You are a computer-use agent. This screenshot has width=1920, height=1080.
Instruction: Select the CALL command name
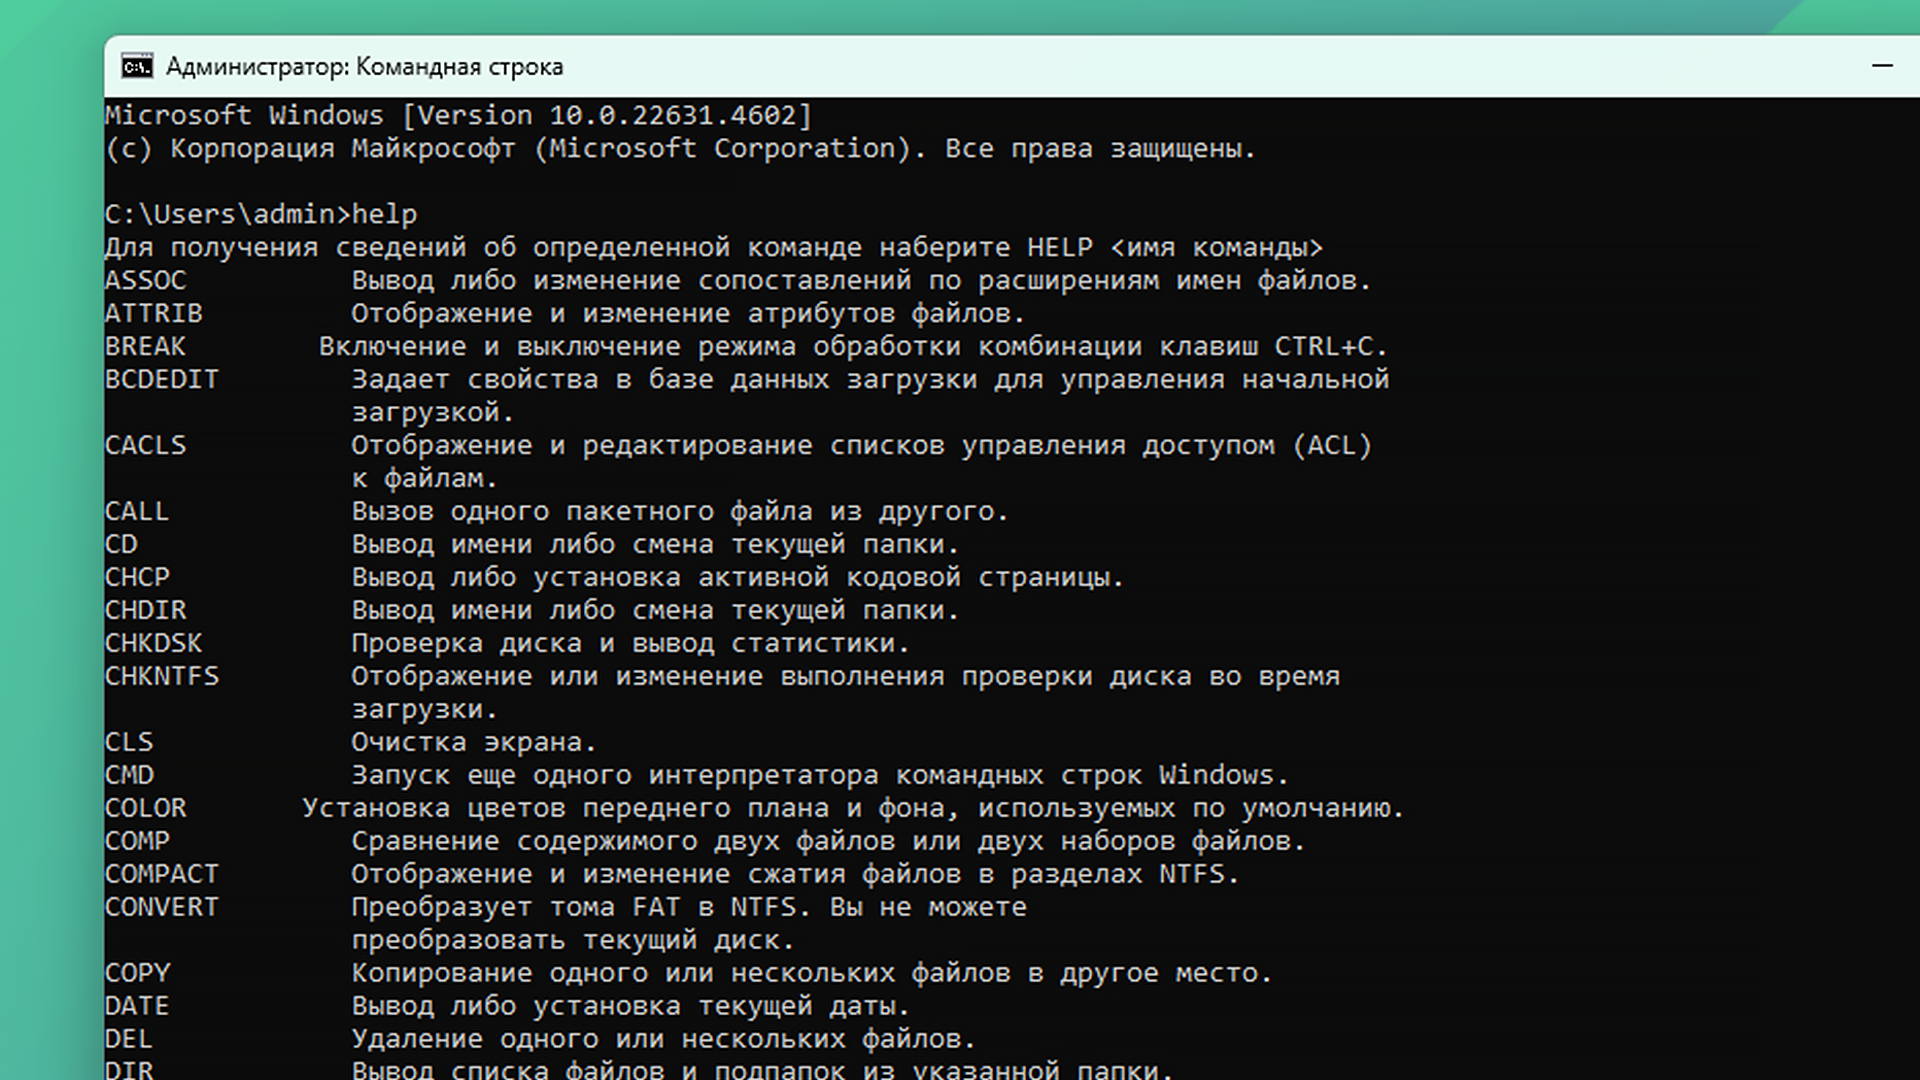[137, 511]
